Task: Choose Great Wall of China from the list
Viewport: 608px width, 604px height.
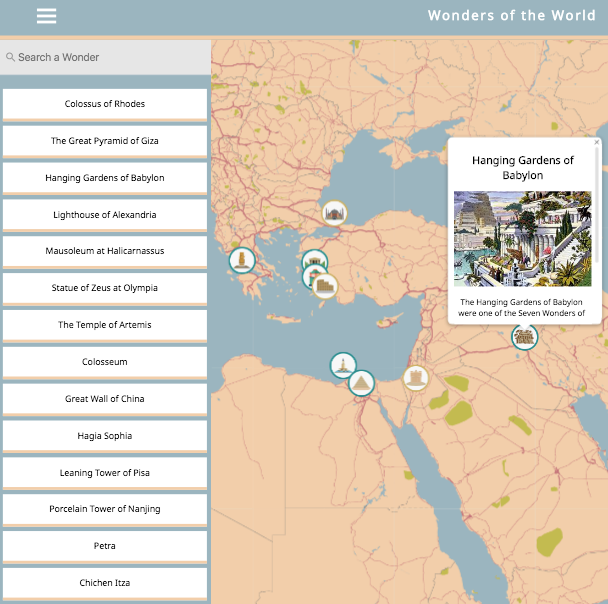Action: point(105,399)
